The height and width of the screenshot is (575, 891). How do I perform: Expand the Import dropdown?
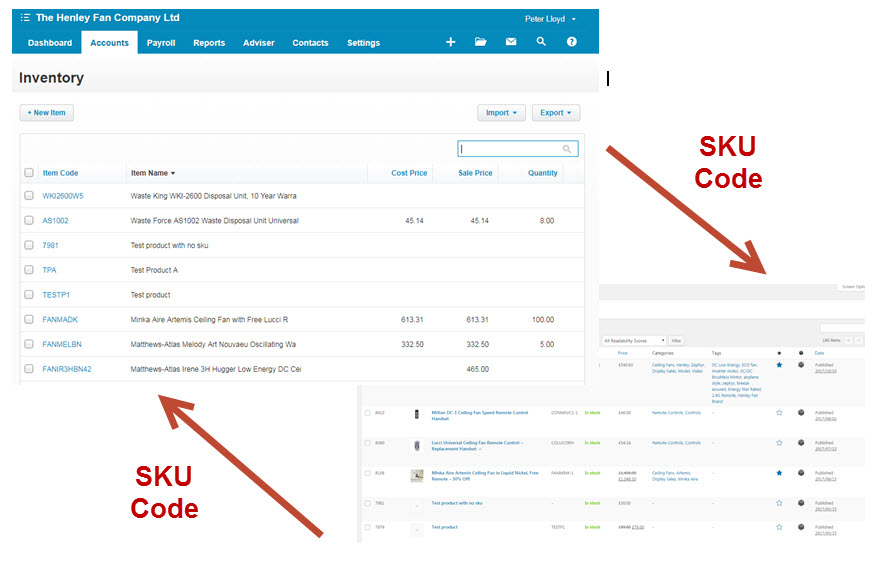[x=501, y=113]
